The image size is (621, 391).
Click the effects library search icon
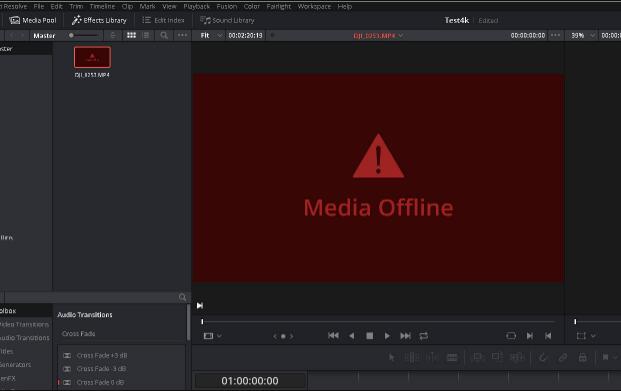point(182,297)
